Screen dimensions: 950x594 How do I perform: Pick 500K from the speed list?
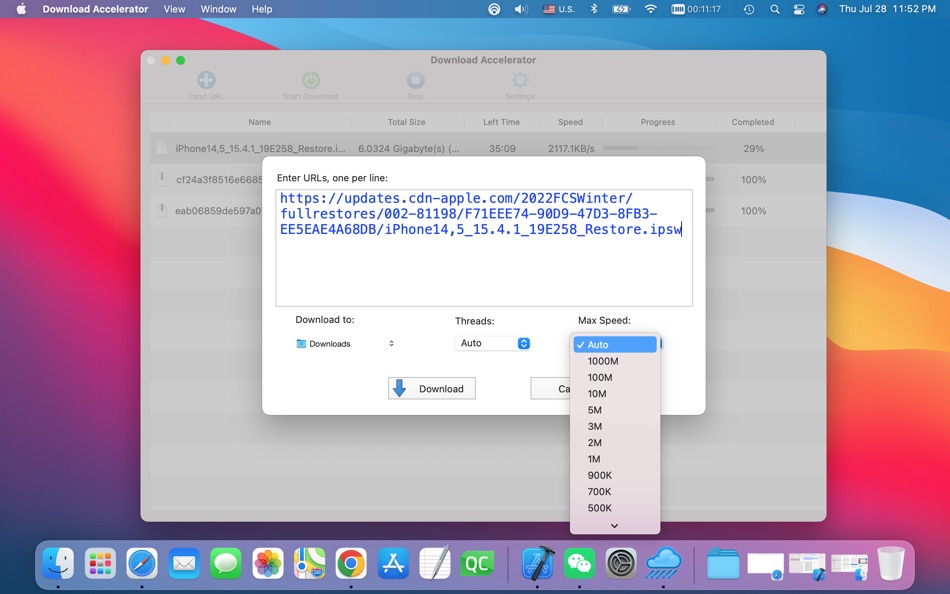(x=615, y=508)
